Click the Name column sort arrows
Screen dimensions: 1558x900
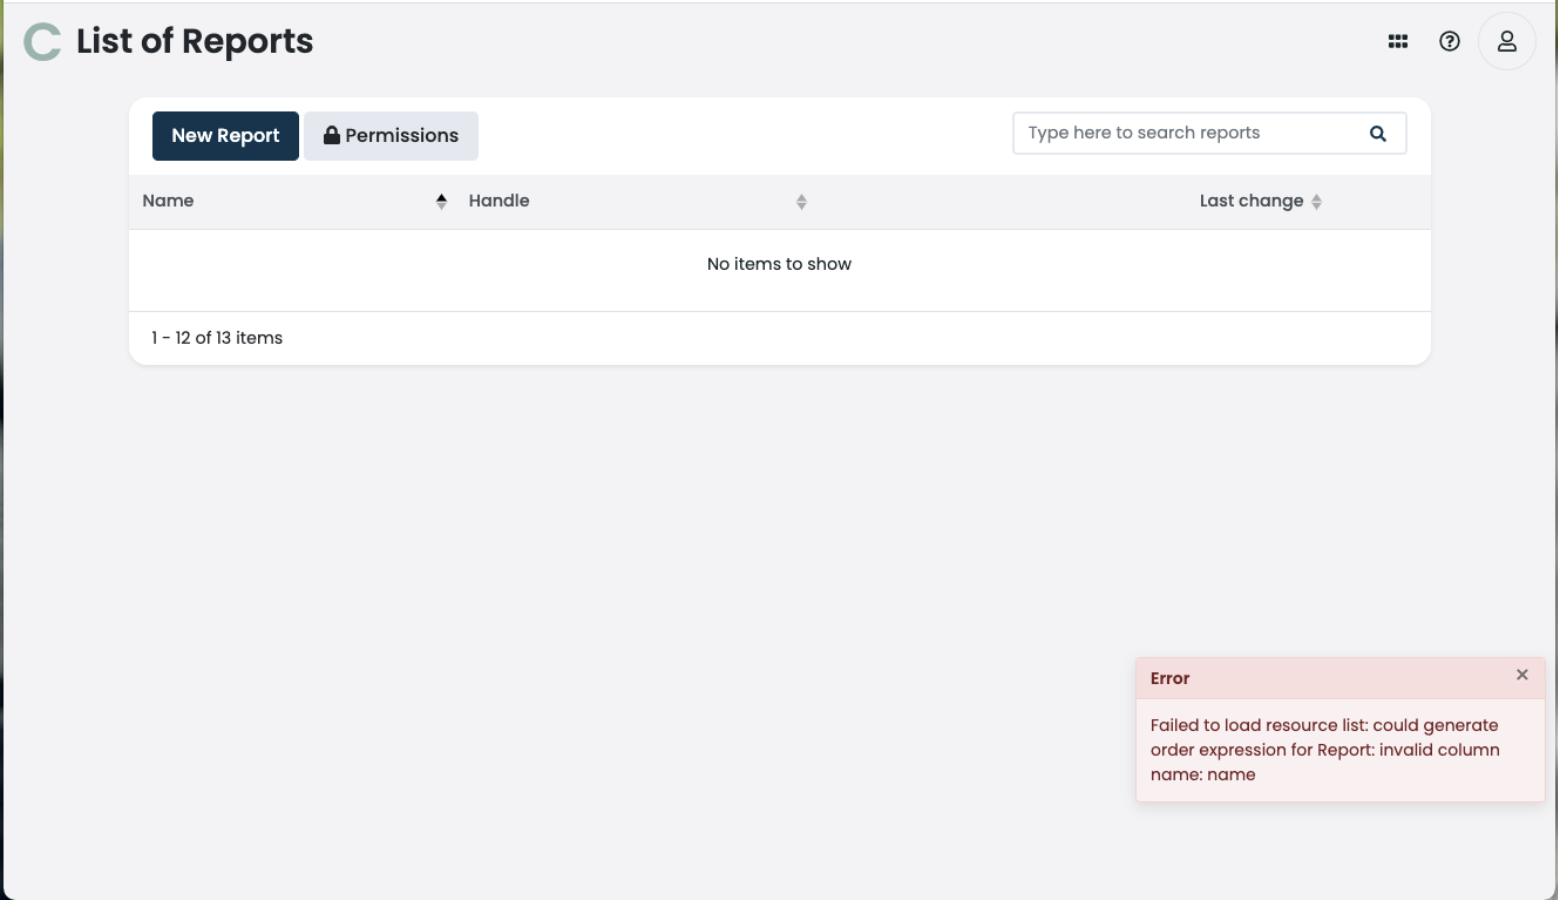point(441,201)
